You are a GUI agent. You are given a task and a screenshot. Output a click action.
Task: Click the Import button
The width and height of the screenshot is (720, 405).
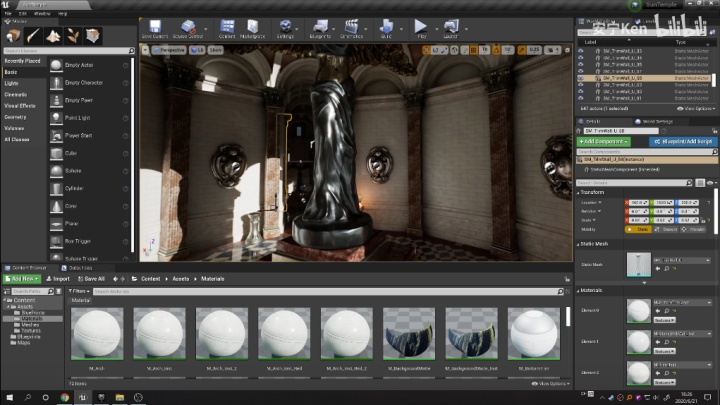tap(58, 279)
